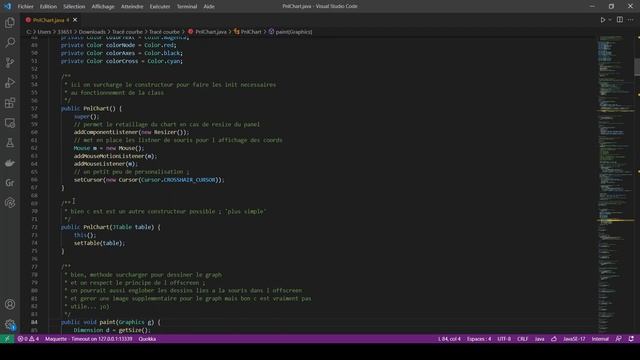Open the Affichage menu

(x=103, y=7)
